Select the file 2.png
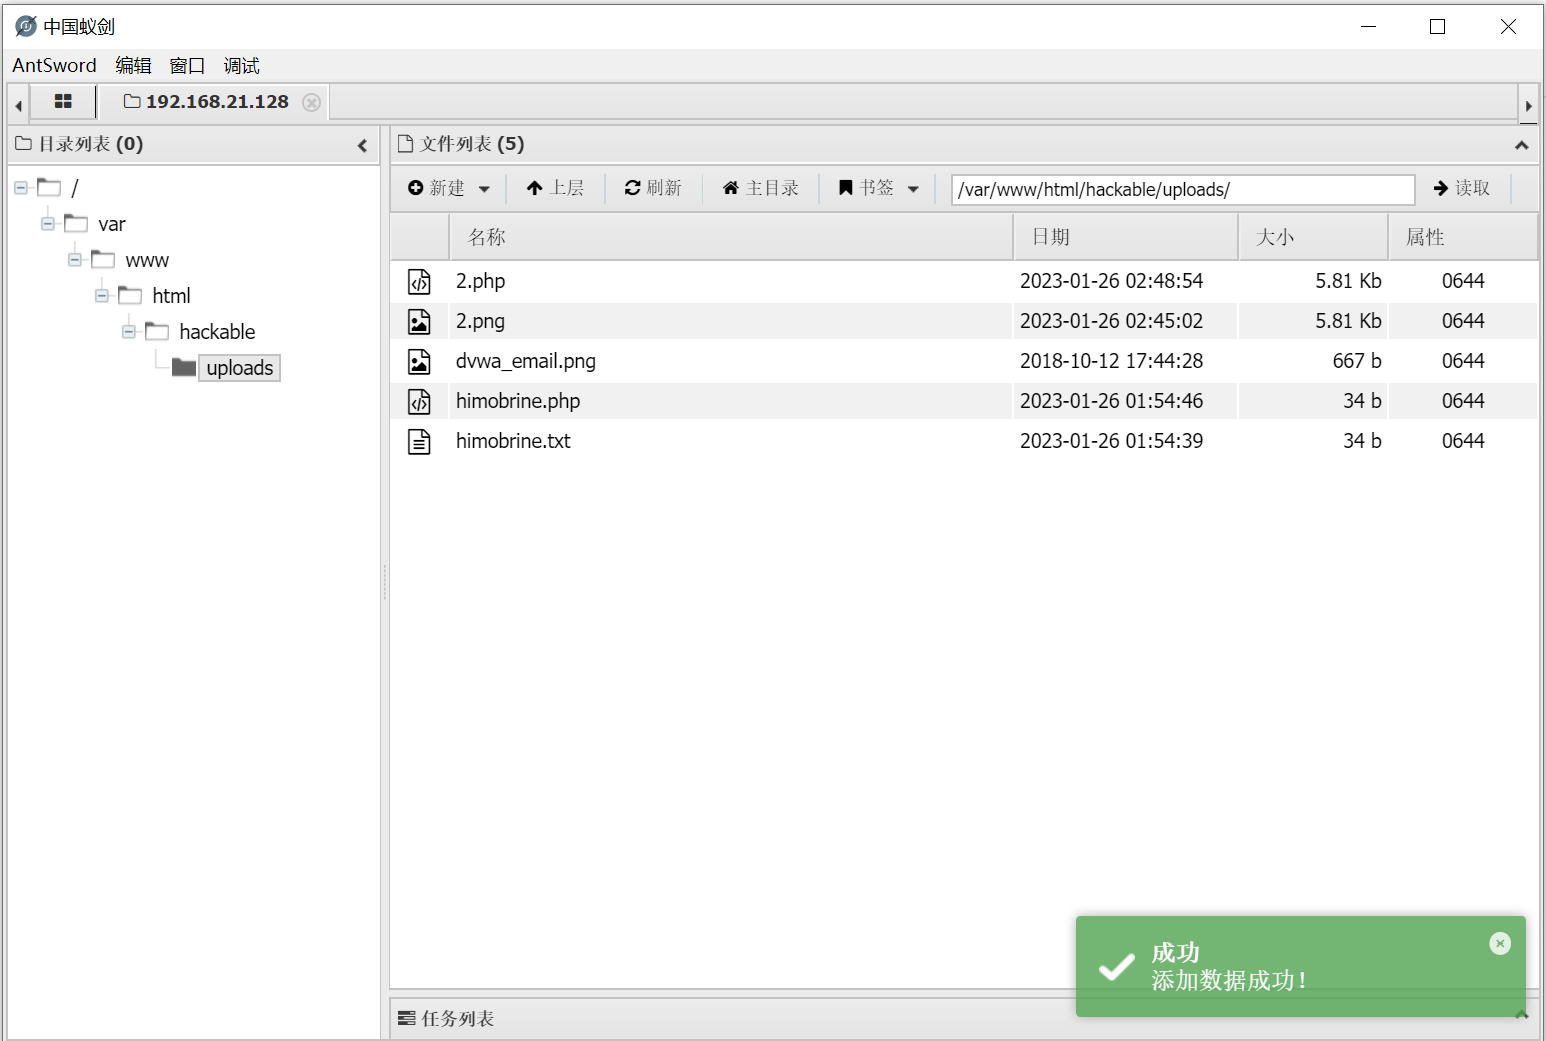The height and width of the screenshot is (1041, 1546). (480, 321)
